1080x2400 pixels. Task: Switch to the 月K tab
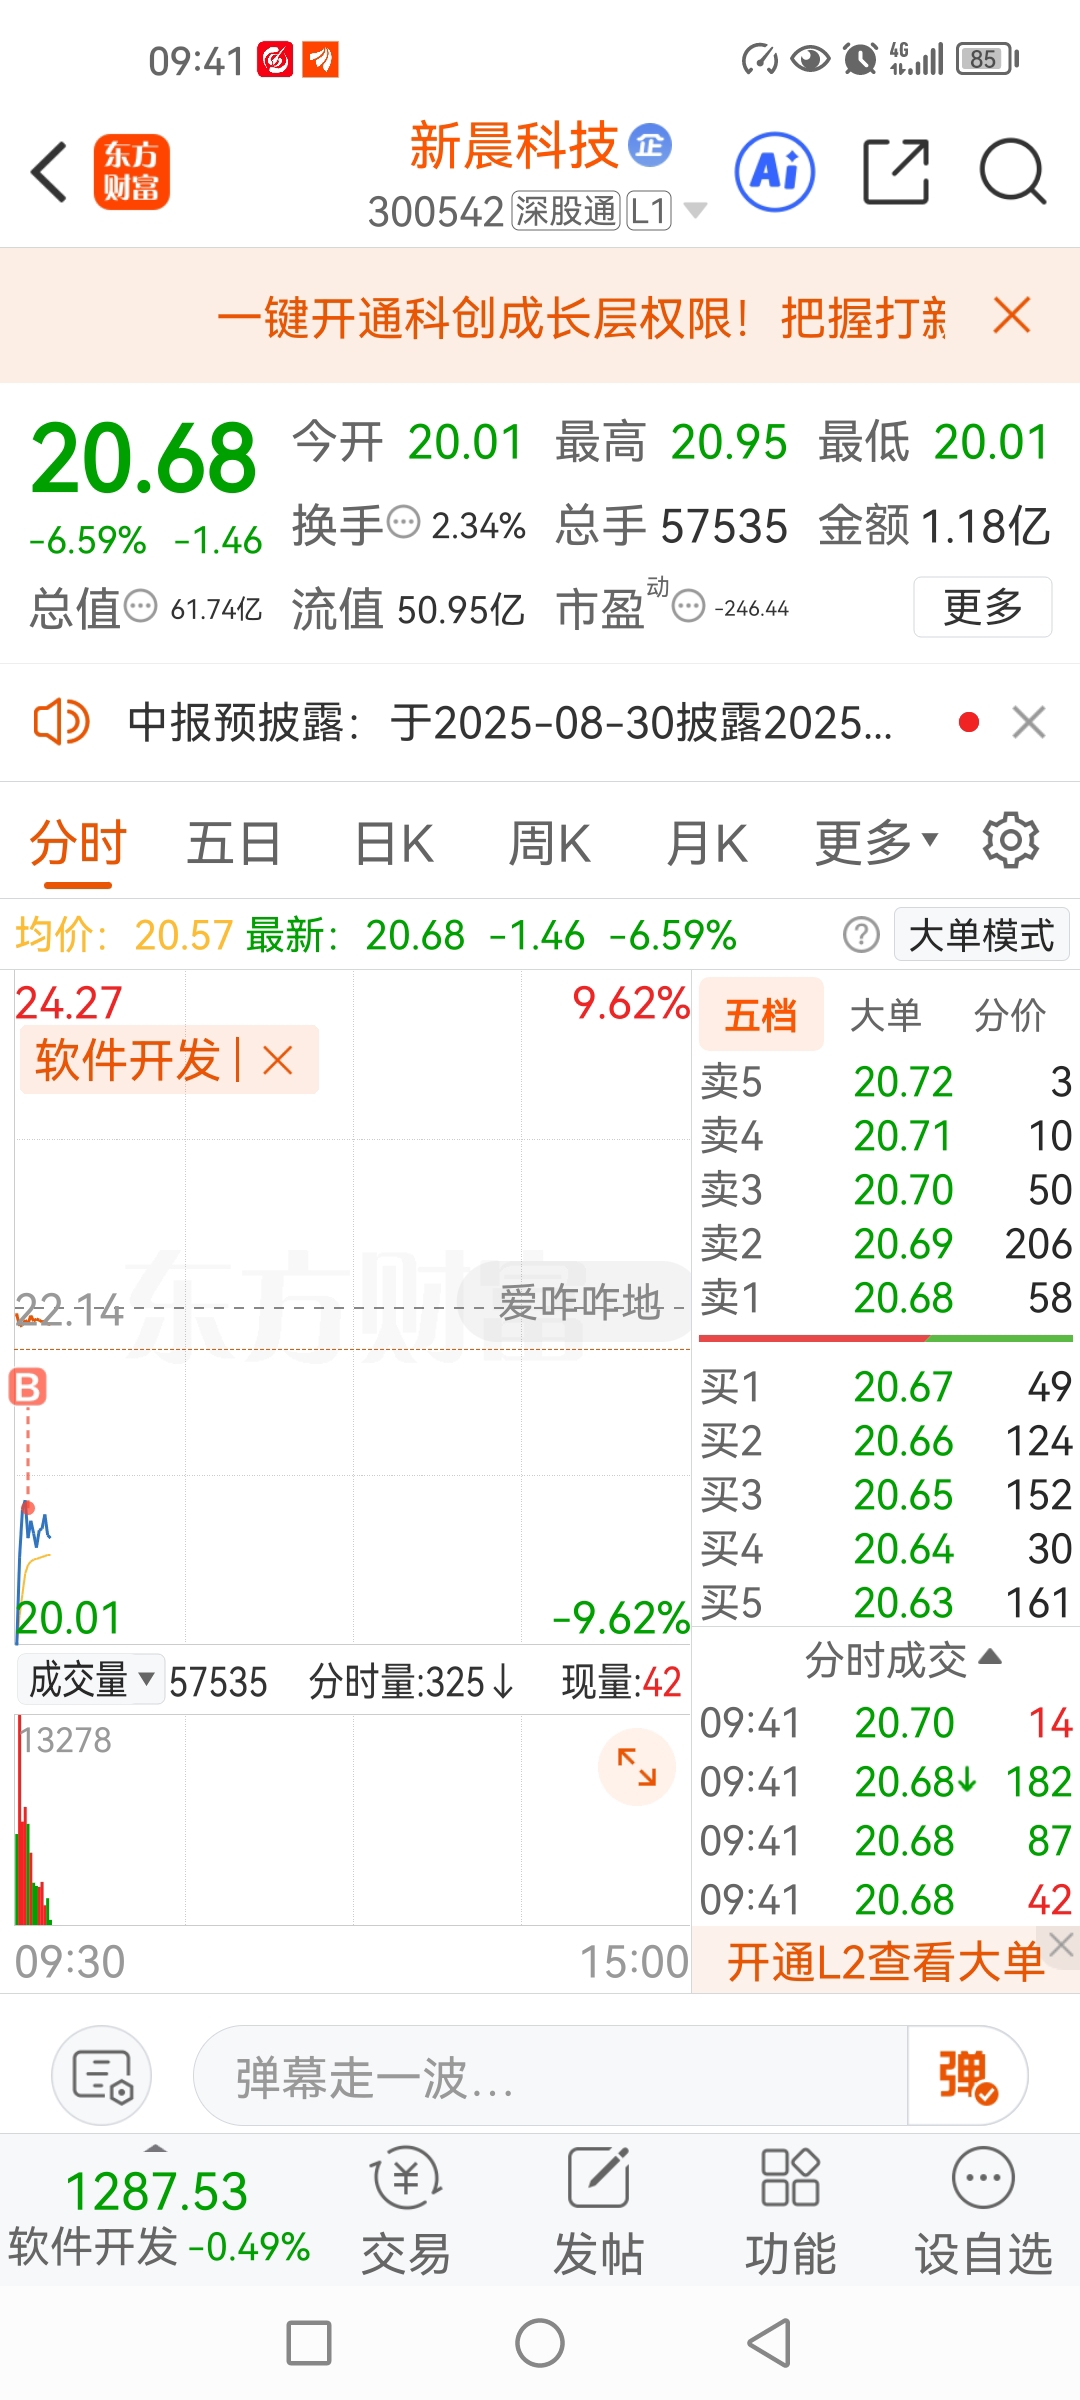point(707,842)
